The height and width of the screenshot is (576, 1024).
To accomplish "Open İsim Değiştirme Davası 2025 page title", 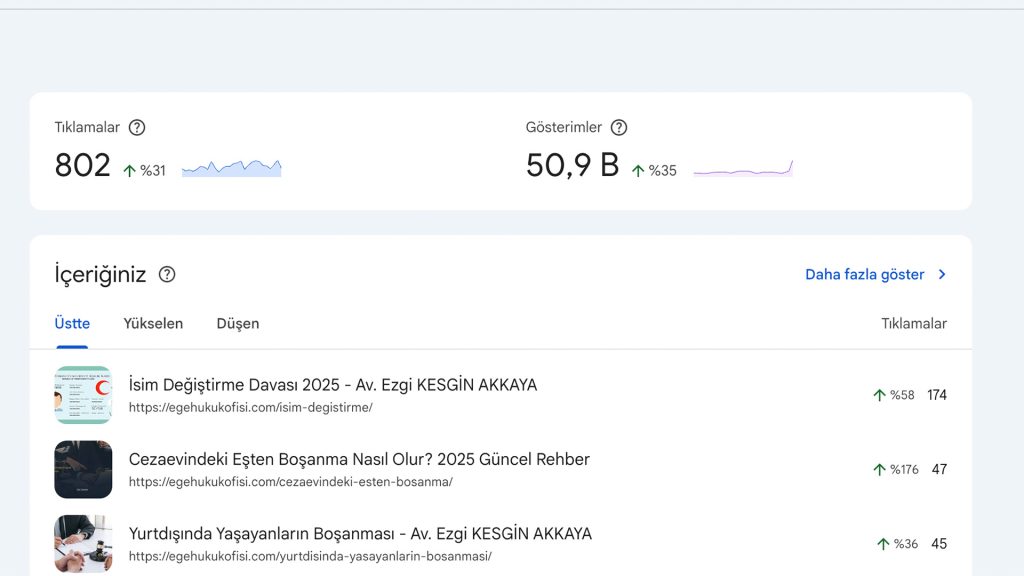I will pos(333,385).
